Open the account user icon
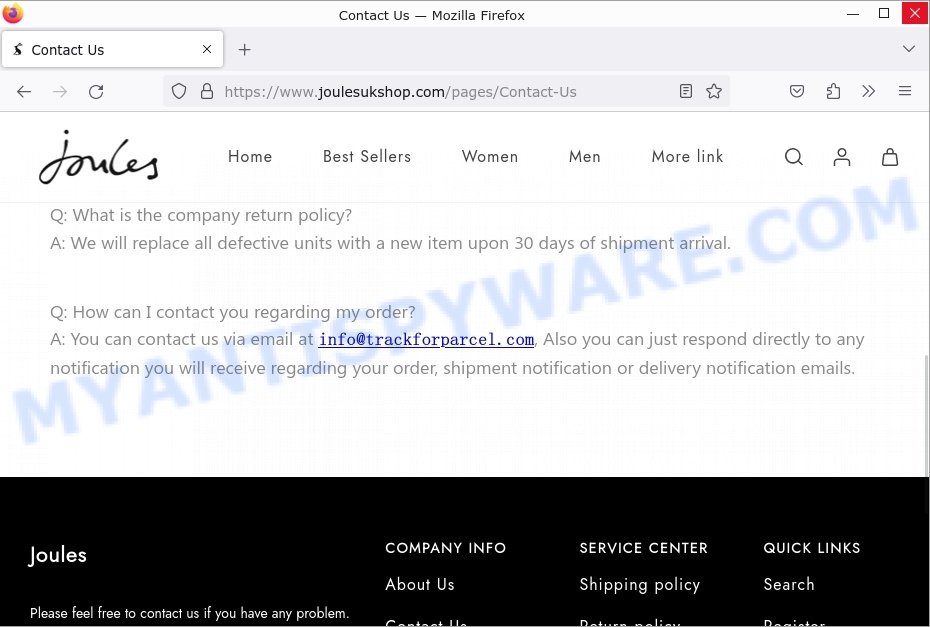This screenshot has height=627, width=930. click(842, 157)
